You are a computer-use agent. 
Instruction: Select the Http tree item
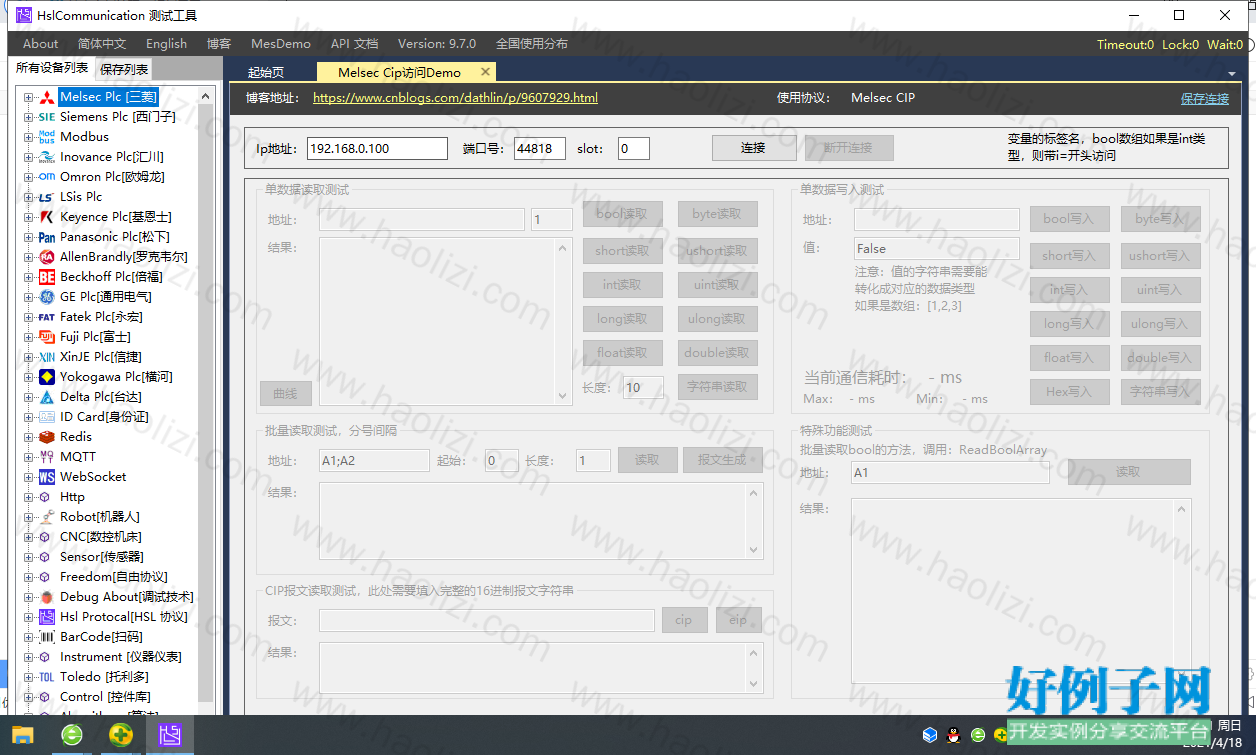coord(72,497)
